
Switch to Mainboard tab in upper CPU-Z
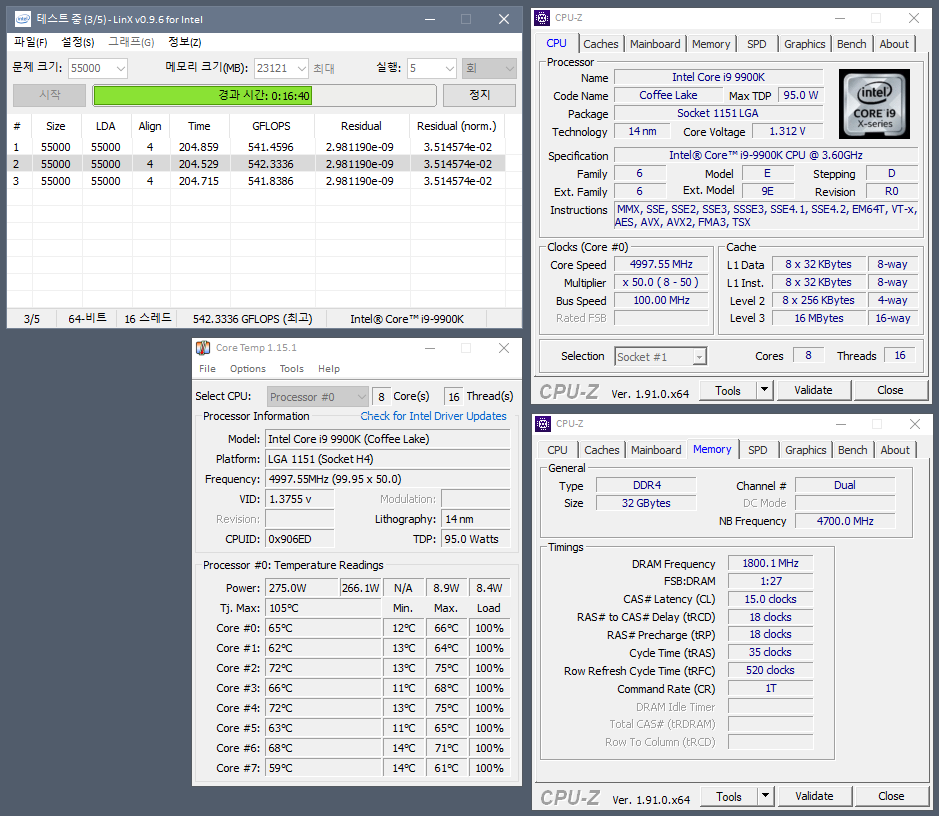[x=655, y=44]
